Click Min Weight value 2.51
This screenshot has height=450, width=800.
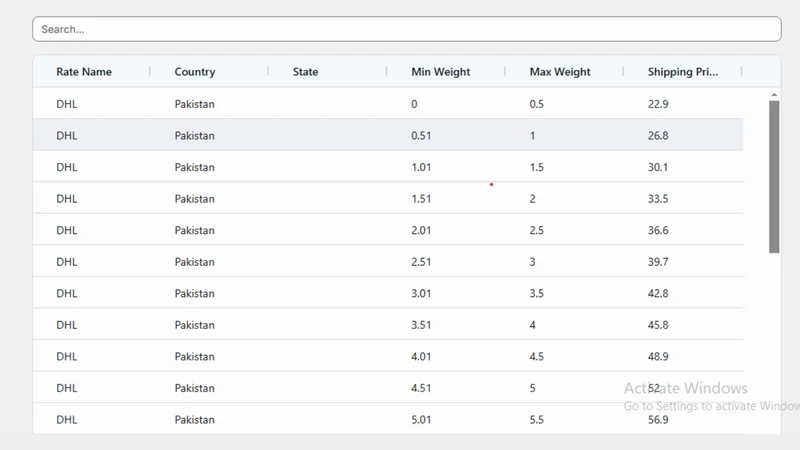(x=421, y=262)
